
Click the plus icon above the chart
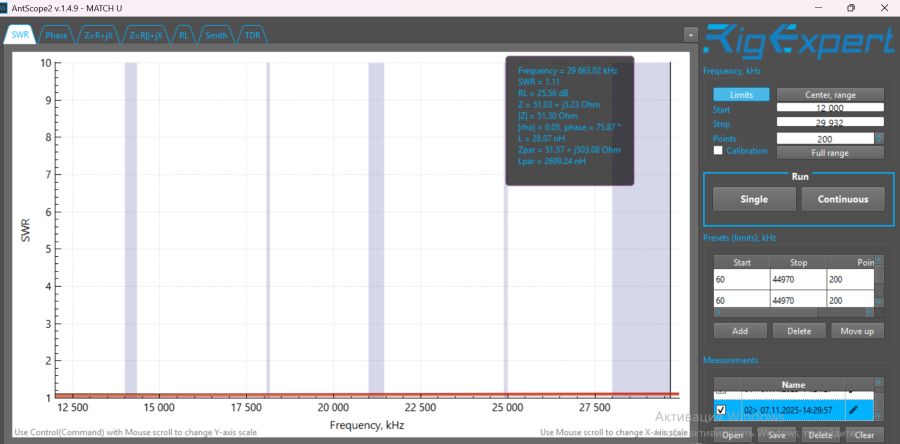point(689,34)
